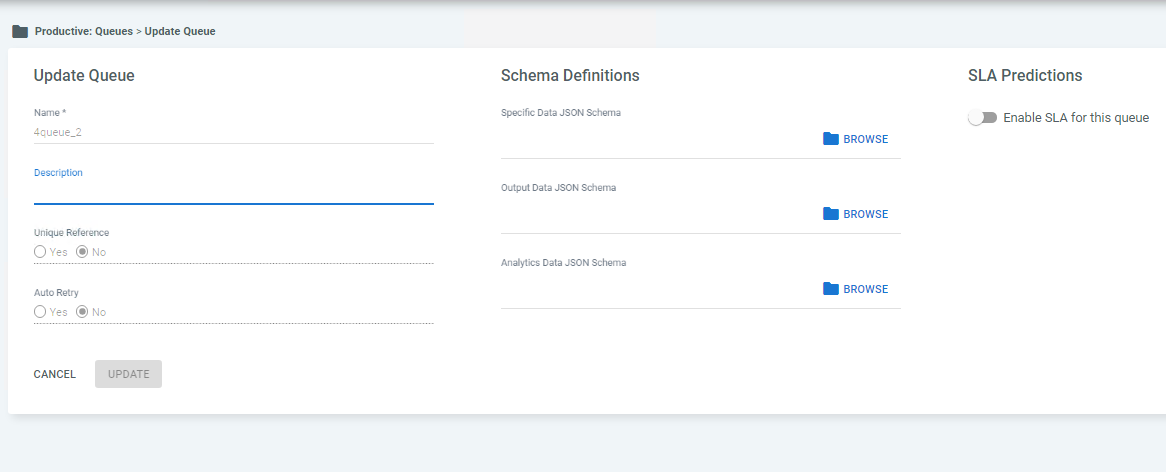Go to Productive: Queues breadcrumb
Image resolution: width=1166 pixels, height=472 pixels.
(84, 32)
